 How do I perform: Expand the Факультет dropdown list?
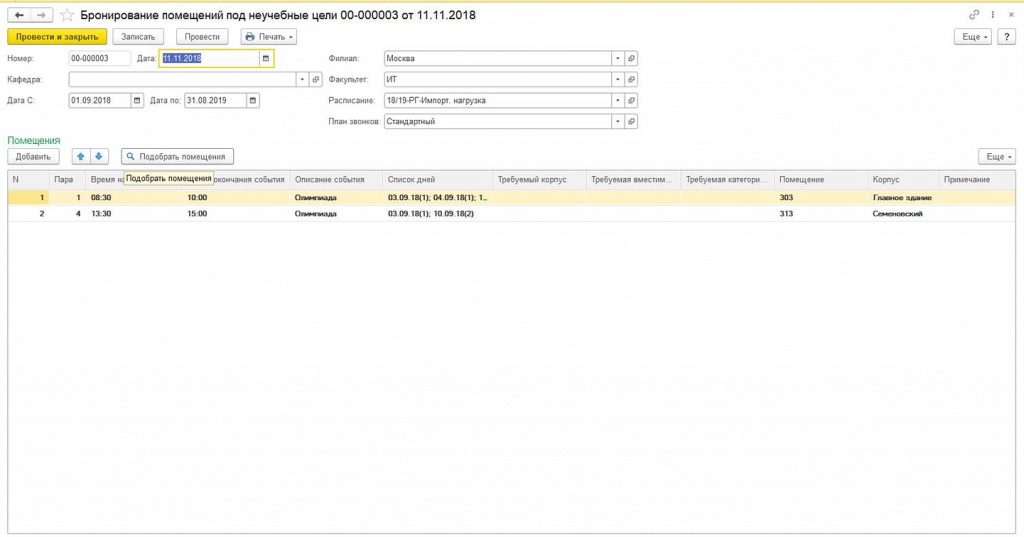pyautogui.click(x=617, y=79)
